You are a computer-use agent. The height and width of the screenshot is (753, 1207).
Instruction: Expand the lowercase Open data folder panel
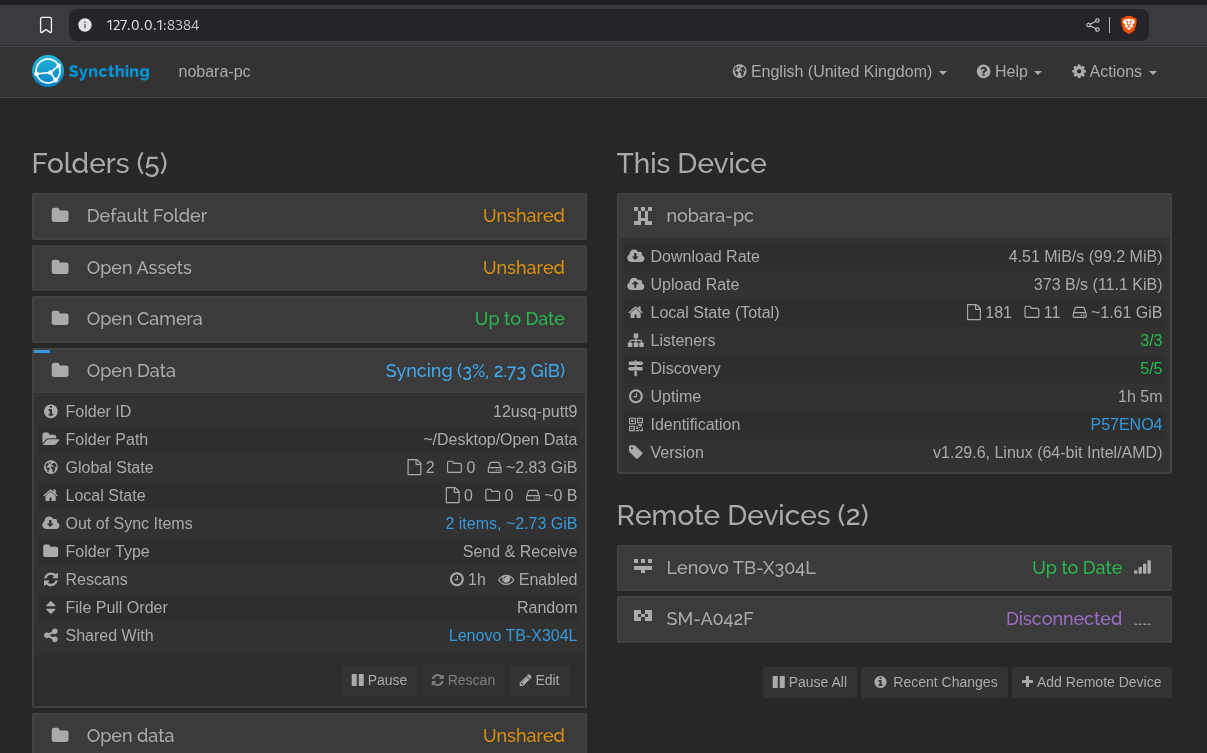click(x=309, y=735)
